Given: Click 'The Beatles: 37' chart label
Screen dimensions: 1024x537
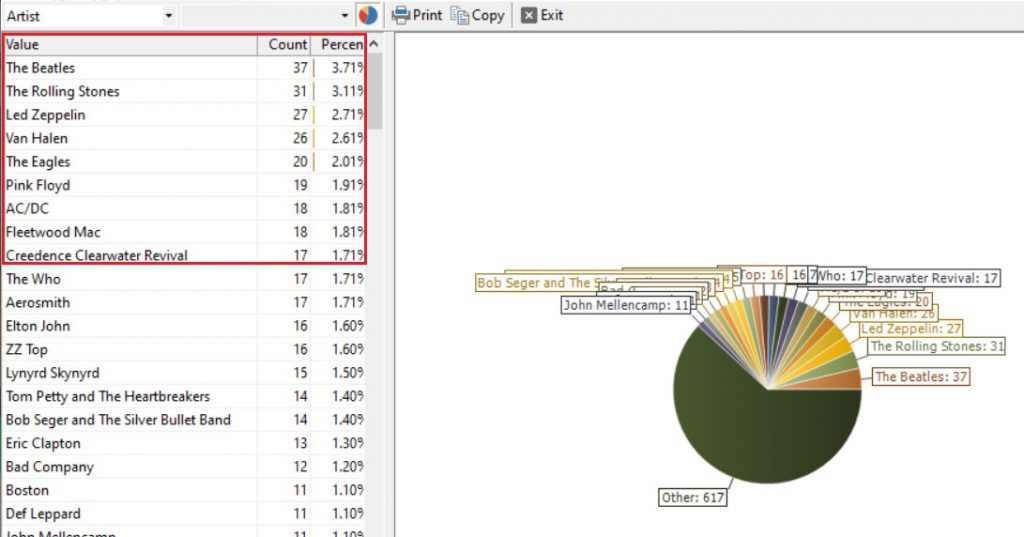Looking at the screenshot, I should (x=921, y=377).
